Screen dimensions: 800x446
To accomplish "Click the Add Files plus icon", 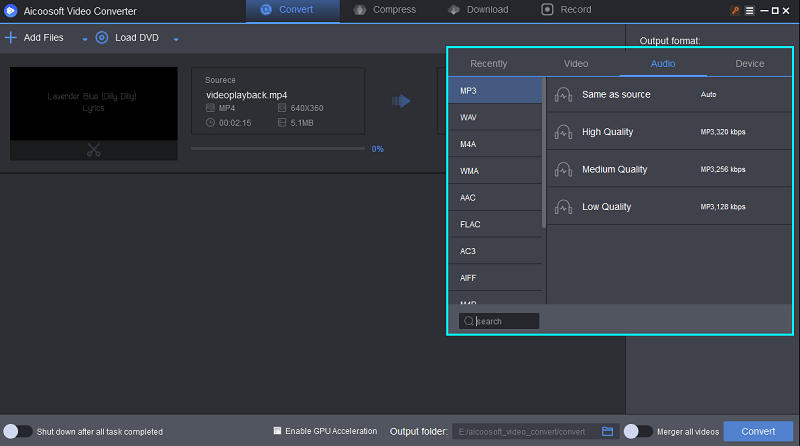I will (11, 38).
